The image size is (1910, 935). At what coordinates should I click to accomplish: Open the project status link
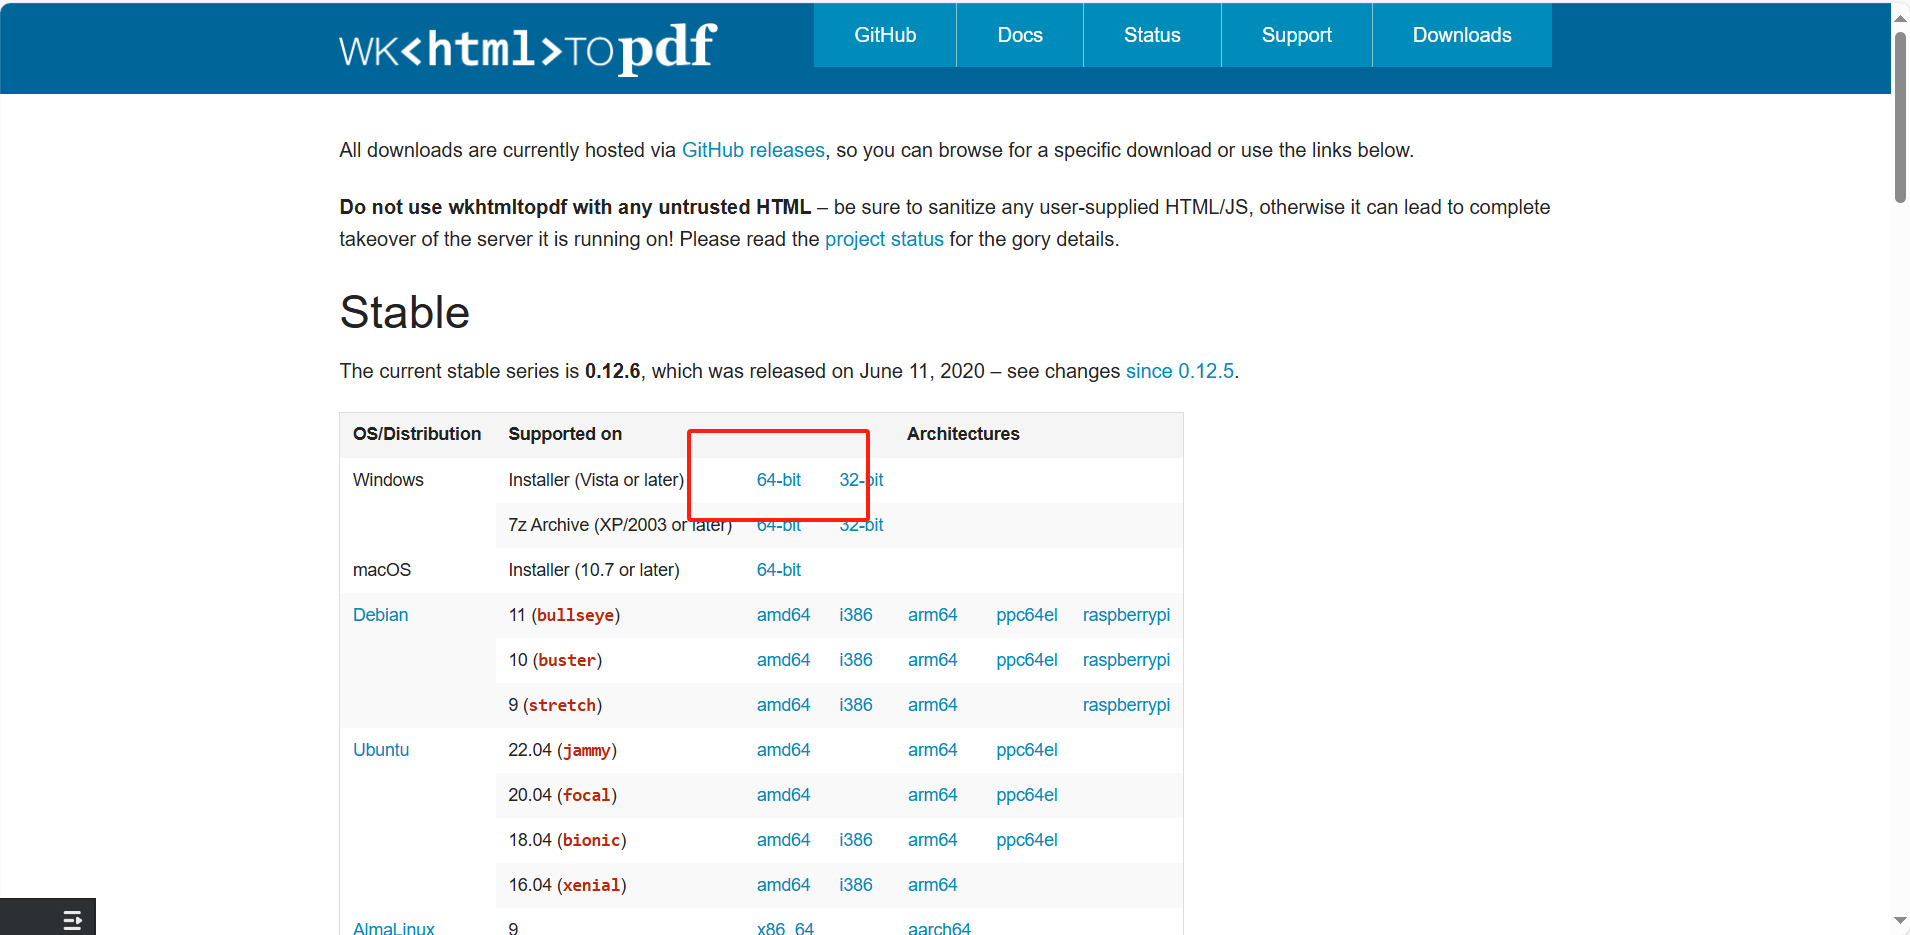(x=884, y=239)
